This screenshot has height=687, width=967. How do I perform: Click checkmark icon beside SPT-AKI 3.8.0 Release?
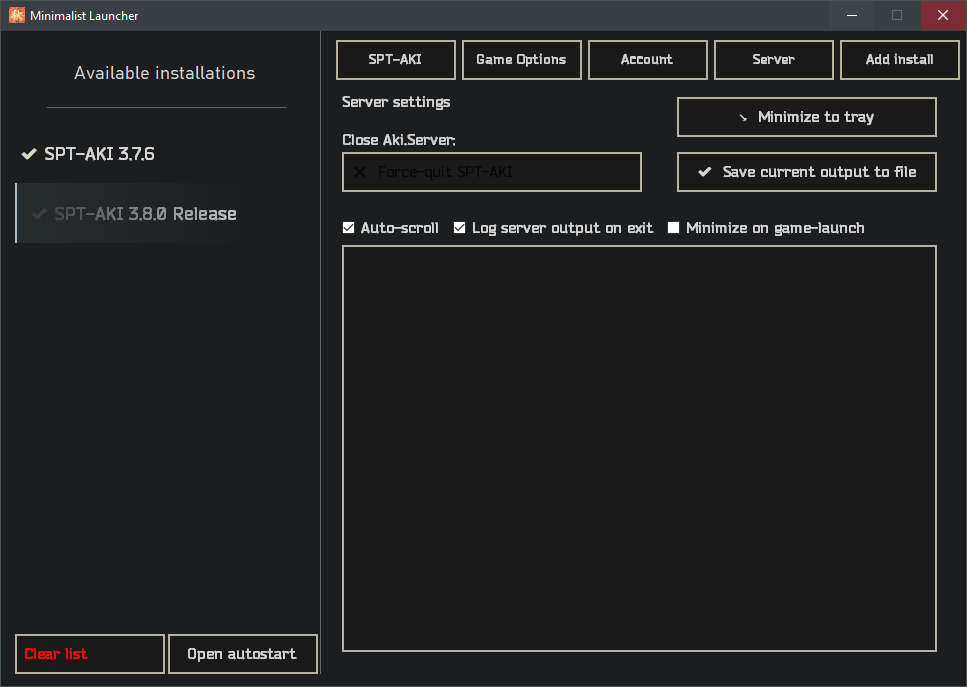click(x=39, y=214)
